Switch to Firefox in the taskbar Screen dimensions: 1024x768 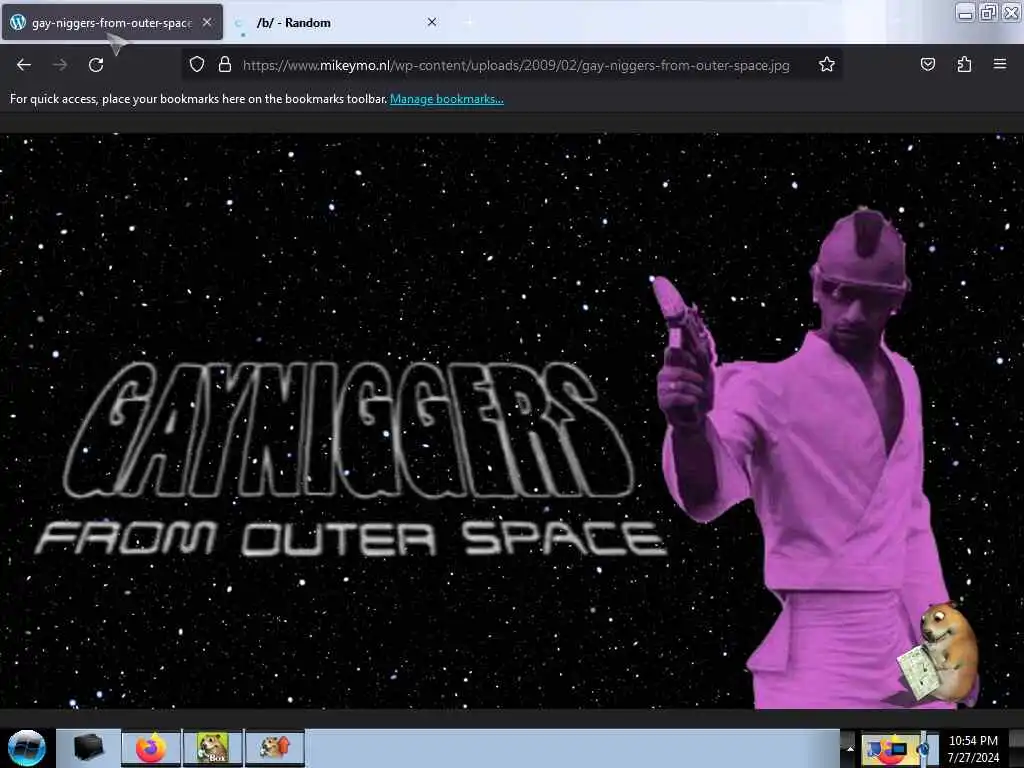pyautogui.click(x=151, y=748)
